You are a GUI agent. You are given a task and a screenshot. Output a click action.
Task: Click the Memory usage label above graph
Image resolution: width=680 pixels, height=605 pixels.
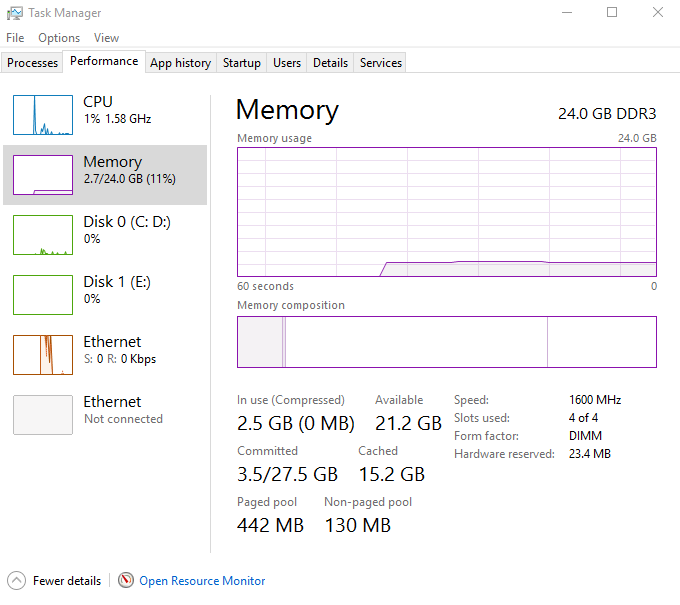pos(275,138)
